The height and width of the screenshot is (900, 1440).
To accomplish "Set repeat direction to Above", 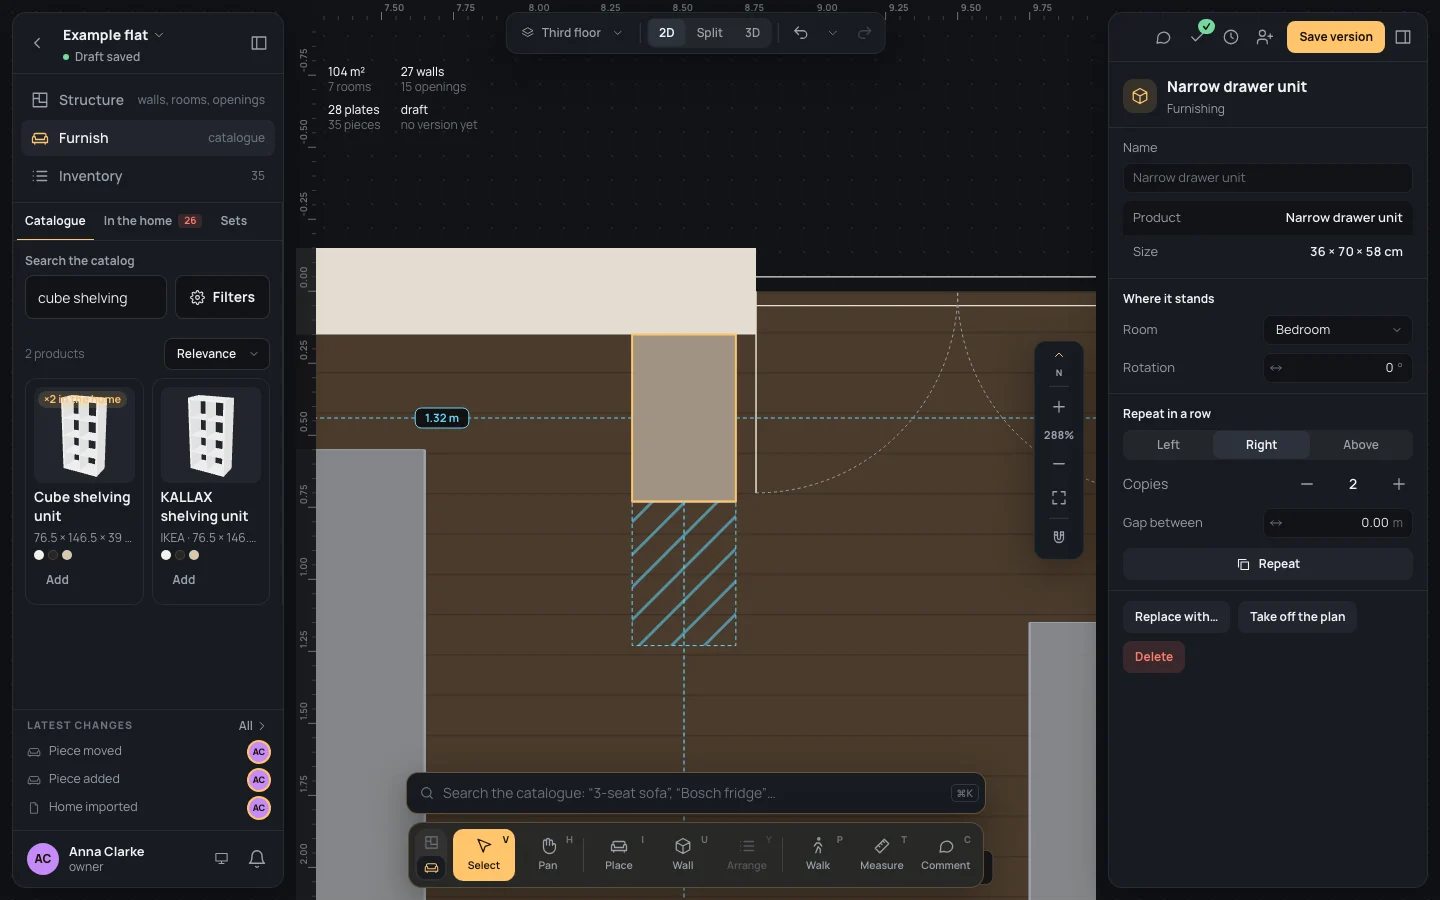I will [1360, 445].
